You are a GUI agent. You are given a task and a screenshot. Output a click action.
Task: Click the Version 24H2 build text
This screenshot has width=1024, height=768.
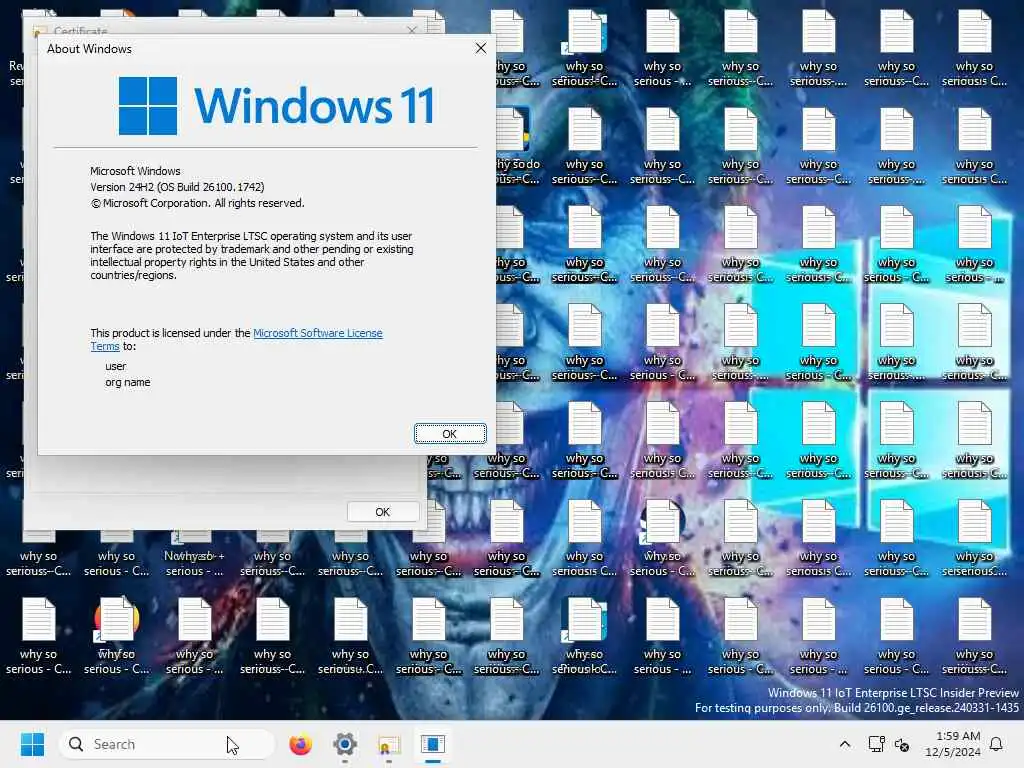click(x=177, y=187)
